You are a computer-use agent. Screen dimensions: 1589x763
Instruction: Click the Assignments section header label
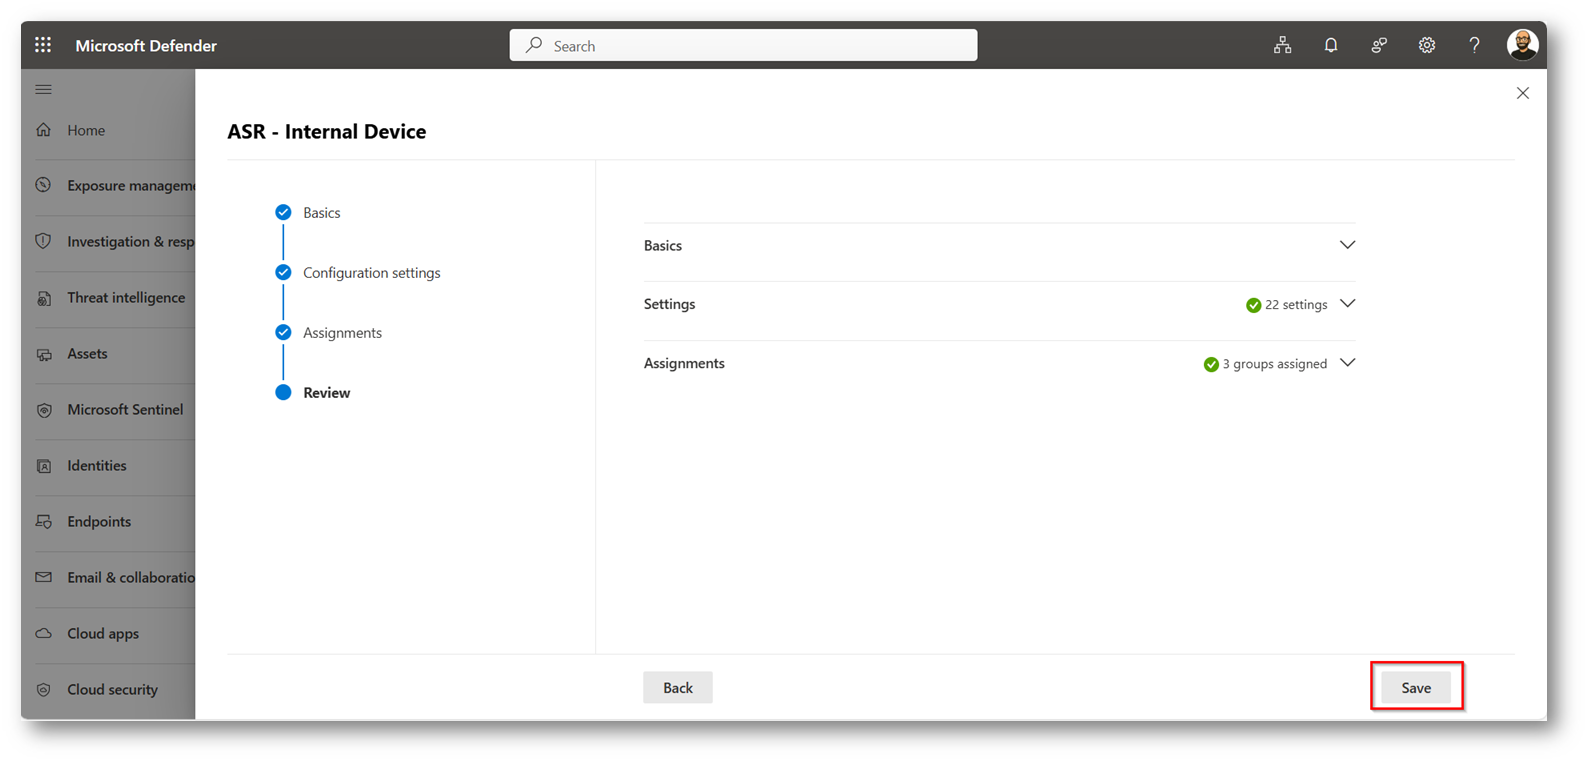[684, 364]
